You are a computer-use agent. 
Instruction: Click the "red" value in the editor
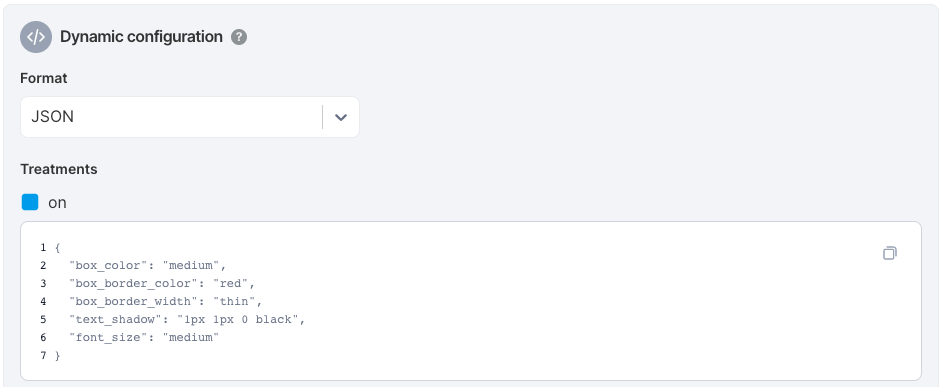click(230, 283)
